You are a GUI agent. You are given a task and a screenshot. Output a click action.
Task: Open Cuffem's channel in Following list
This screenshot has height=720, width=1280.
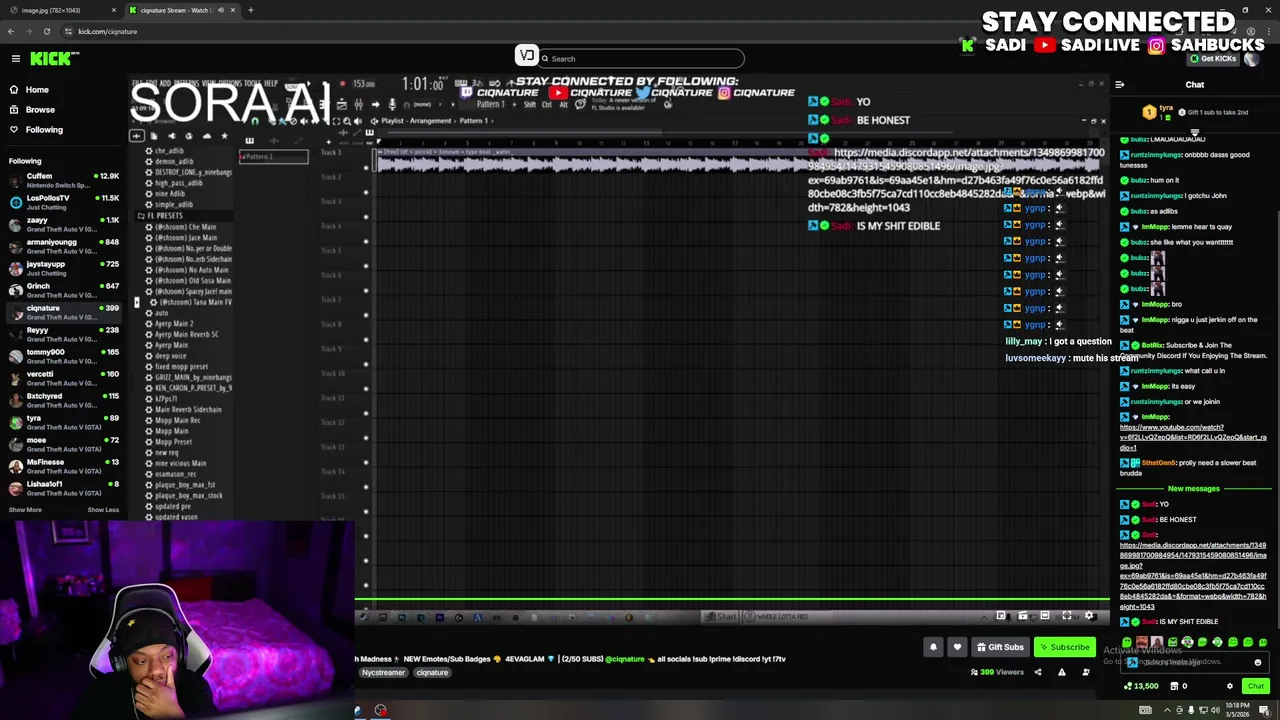click(62, 180)
